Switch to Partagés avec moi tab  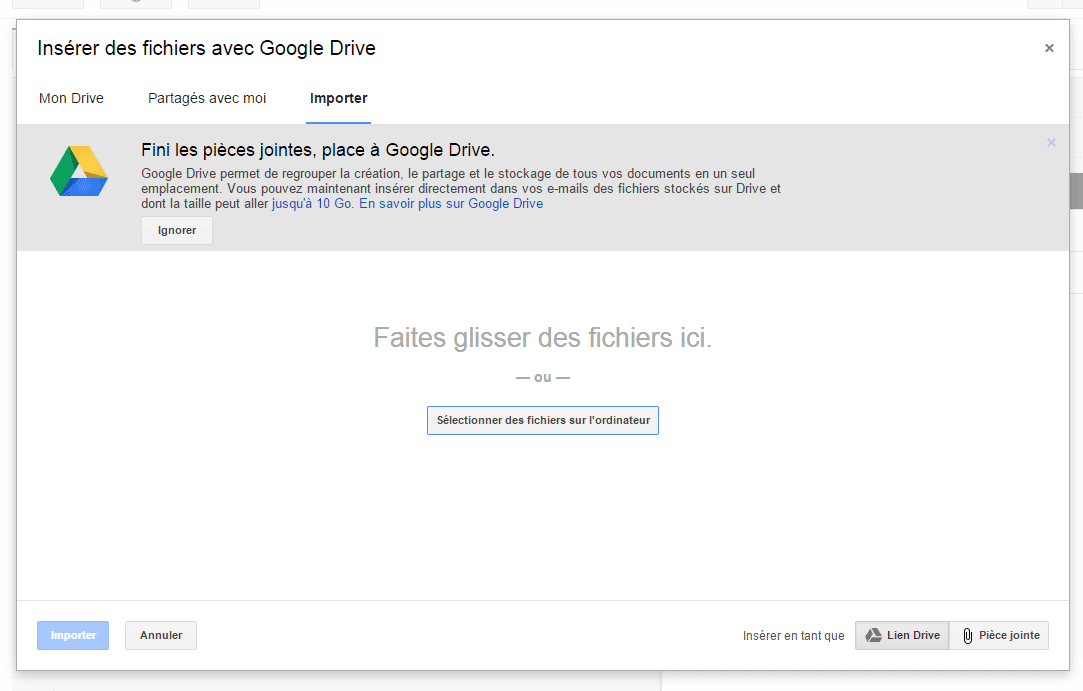207,98
